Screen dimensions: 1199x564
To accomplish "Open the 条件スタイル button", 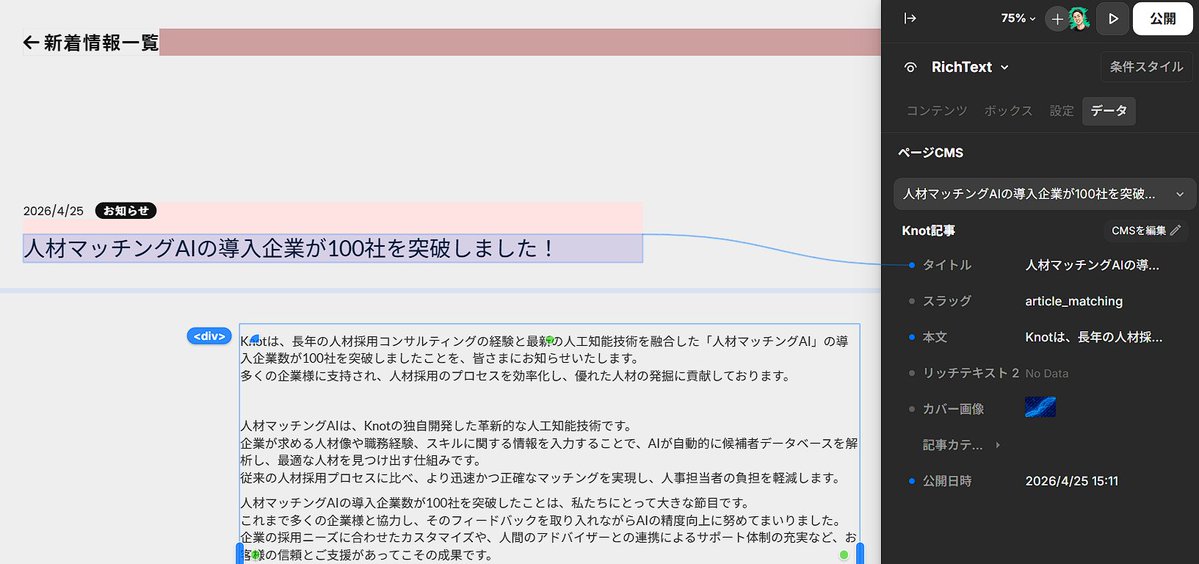I will 1146,66.
